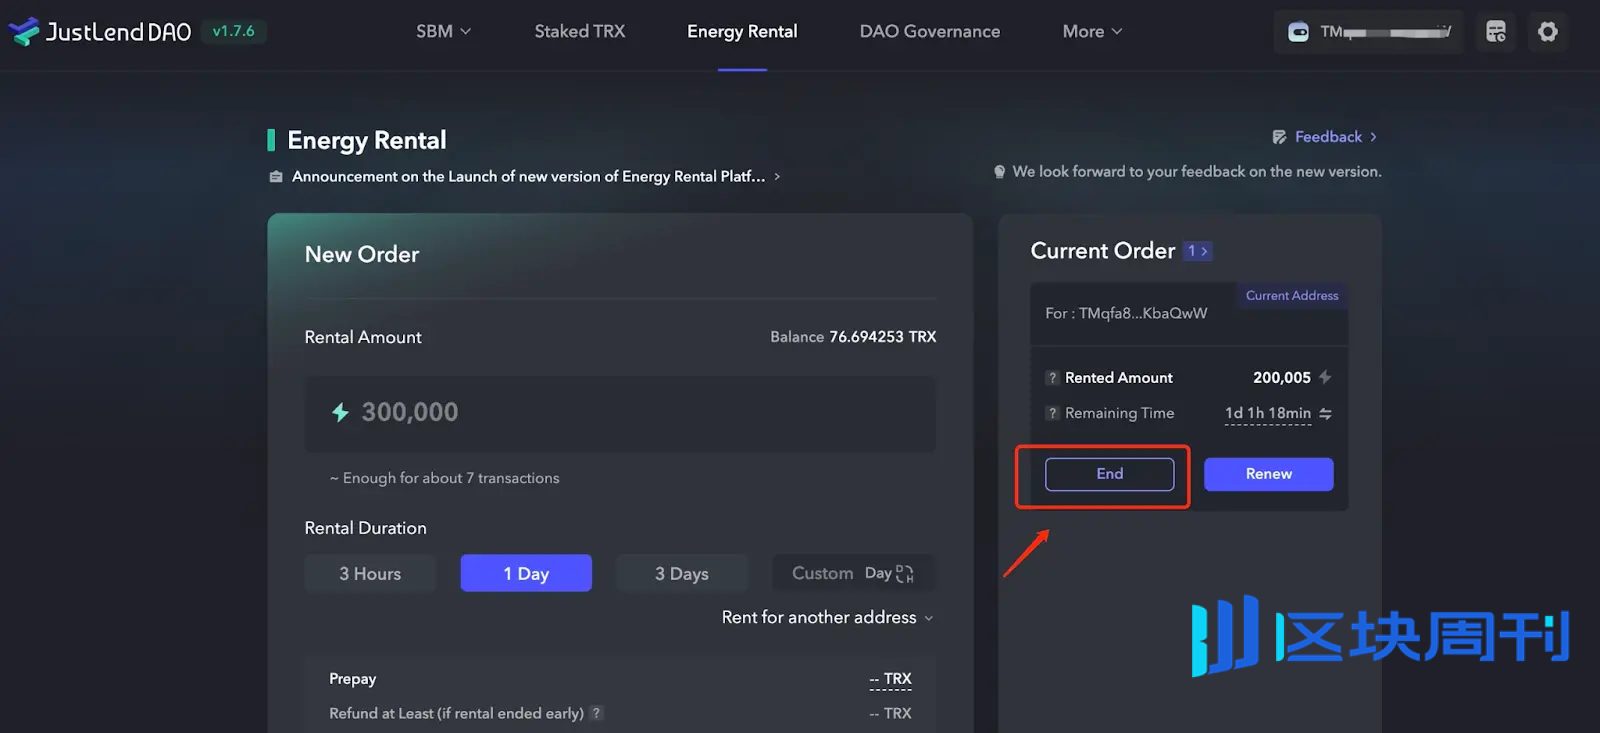The image size is (1600, 733).
Task: Click the Feedback edit icon
Action: [1279, 137]
